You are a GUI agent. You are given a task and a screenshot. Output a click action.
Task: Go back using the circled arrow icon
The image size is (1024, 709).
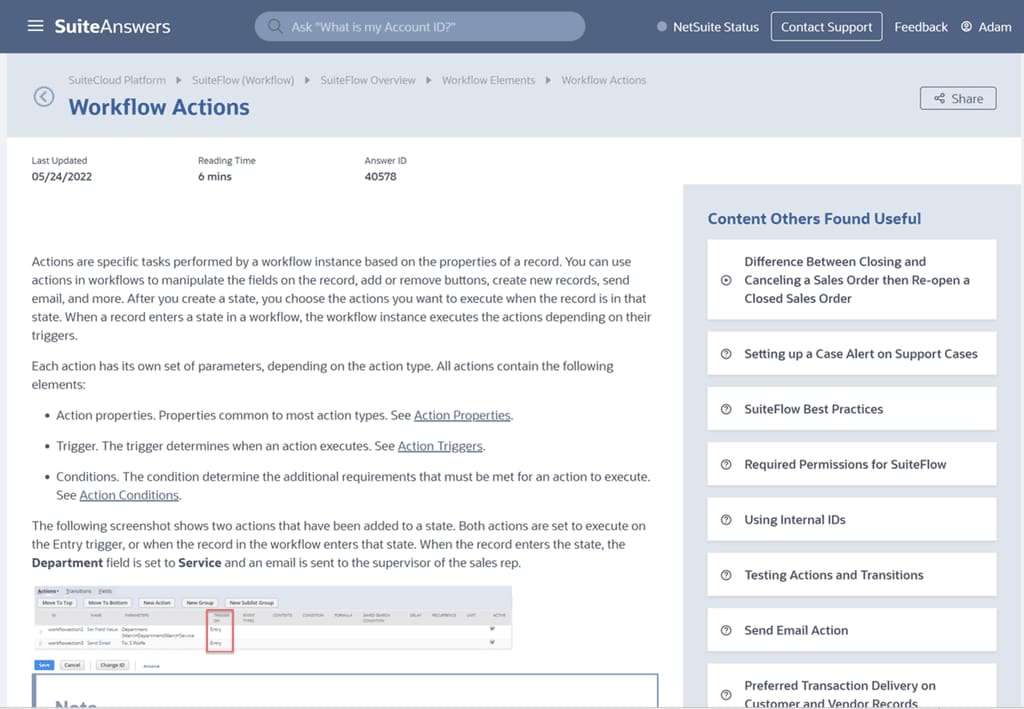tap(44, 97)
